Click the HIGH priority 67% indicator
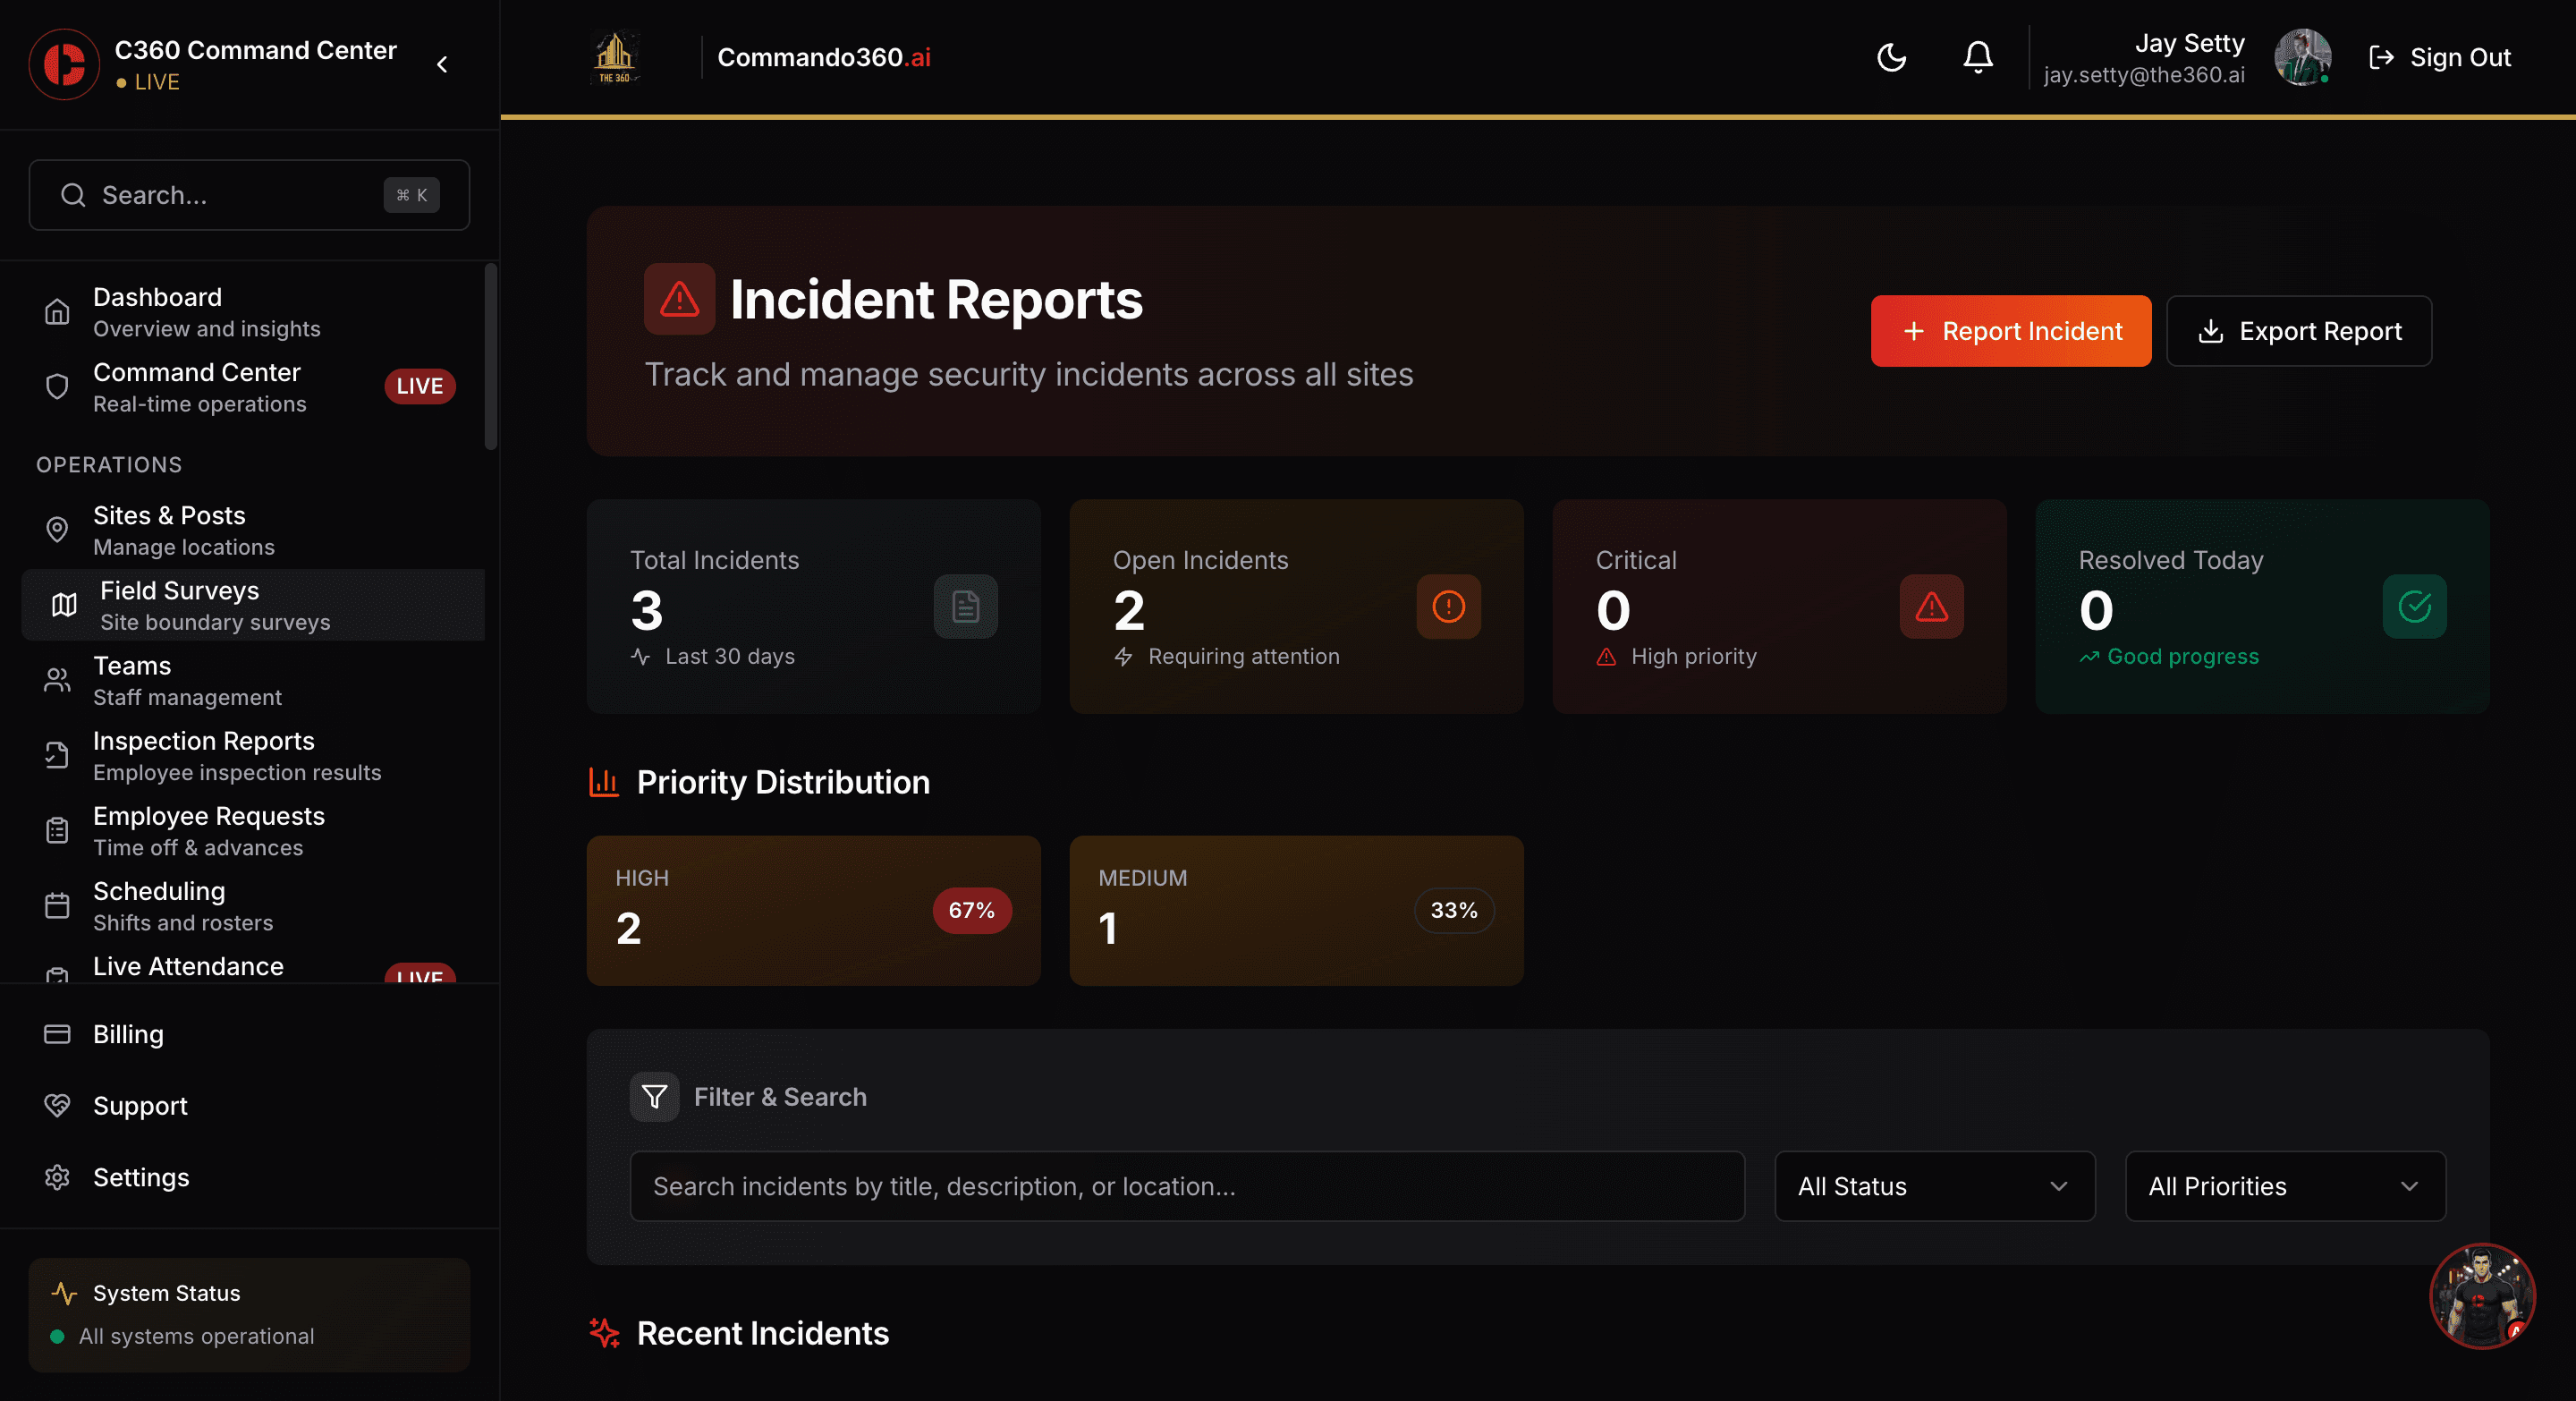This screenshot has width=2576, height=1401. [971, 911]
